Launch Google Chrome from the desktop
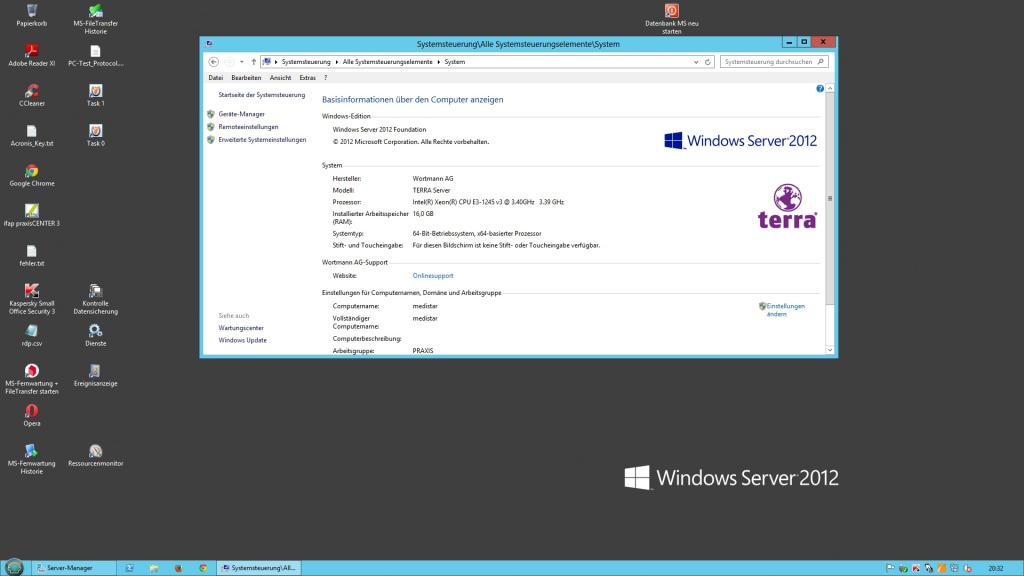Viewport: 1024px width, 576px height. [x=31, y=175]
